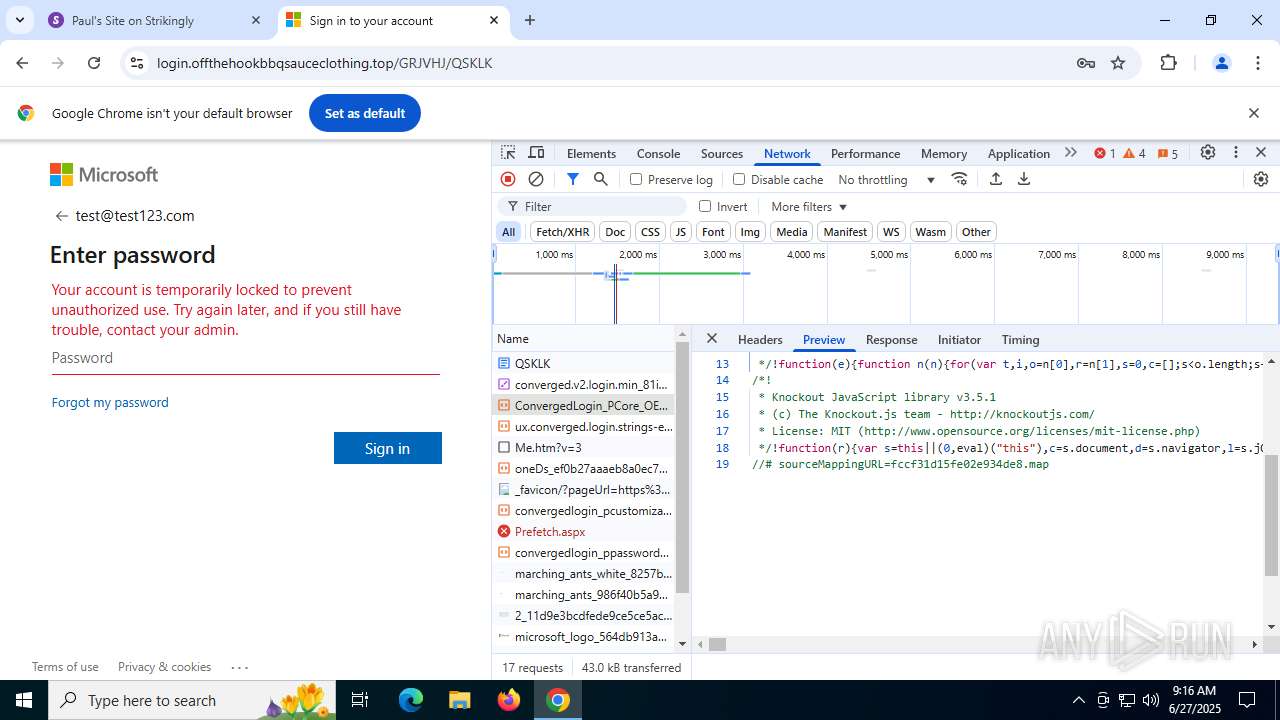Open the password manager key icon
Screen dimensions: 1280x720
coord(1086,63)
